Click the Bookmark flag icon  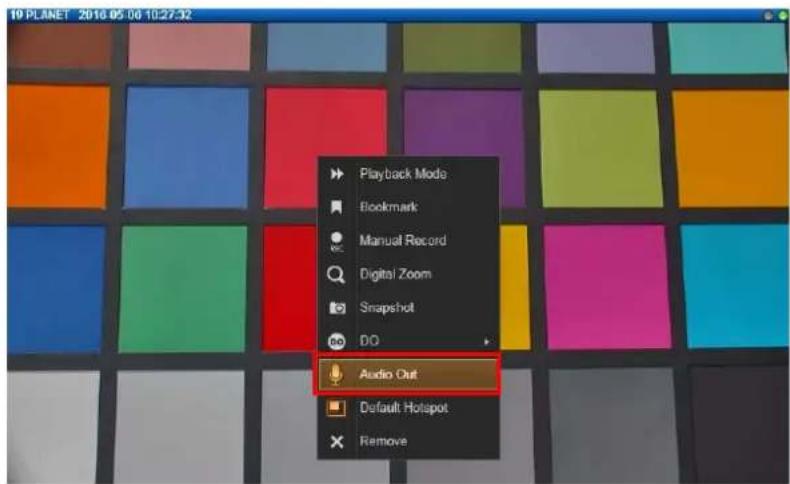tap(336, 207)
